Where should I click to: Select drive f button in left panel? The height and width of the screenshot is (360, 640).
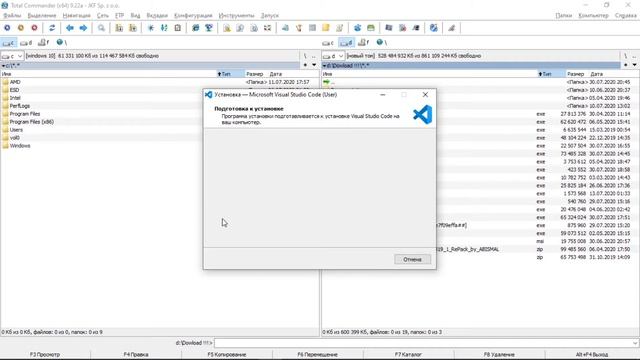(x=44, y=42)
